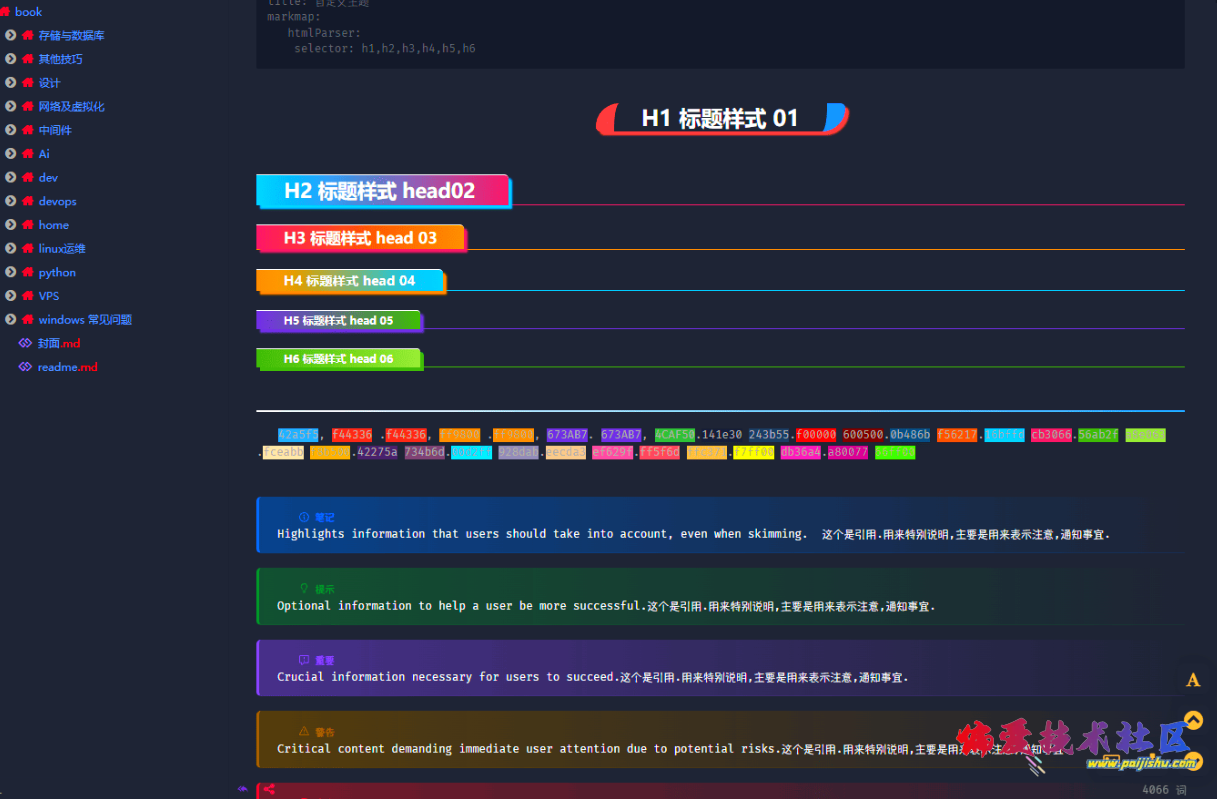The height and width of the screenshot is (799, 1217).
Task: Click the H5 标题样式 head 05 heading
Action: [339, 321]
